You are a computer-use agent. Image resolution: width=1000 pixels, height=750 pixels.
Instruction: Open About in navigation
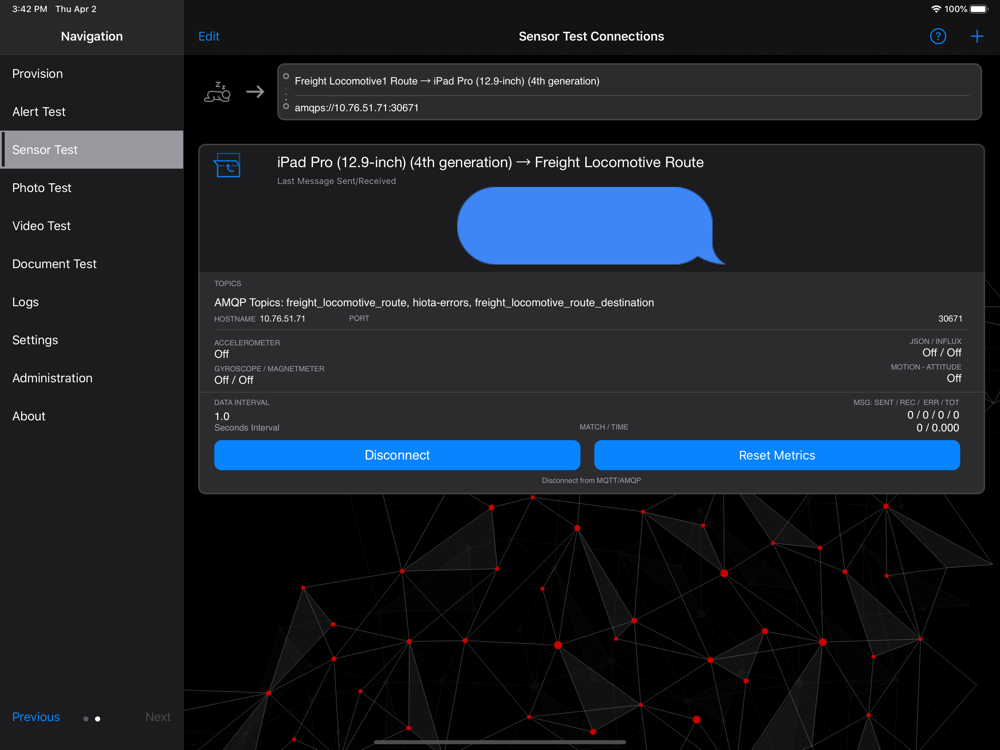point(92,416)
